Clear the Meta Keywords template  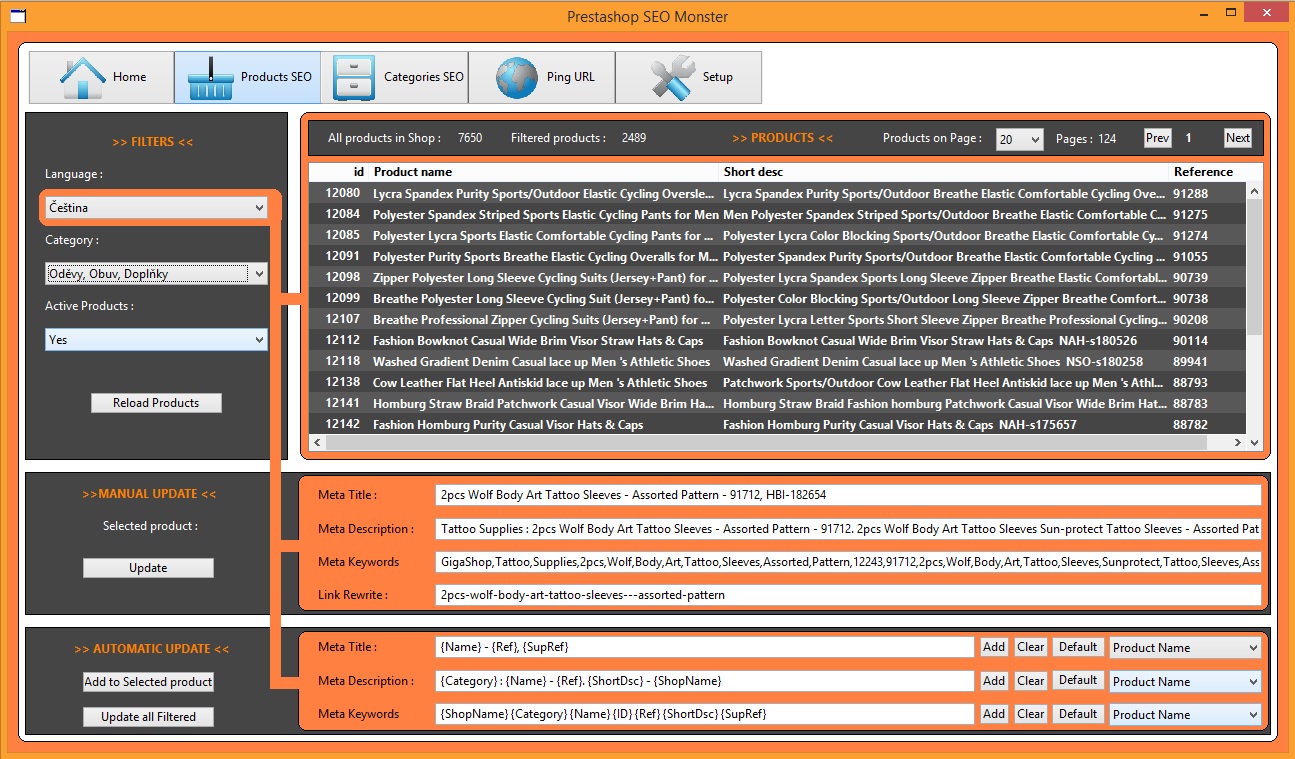pyautogui.click(x=1031, y=714)
